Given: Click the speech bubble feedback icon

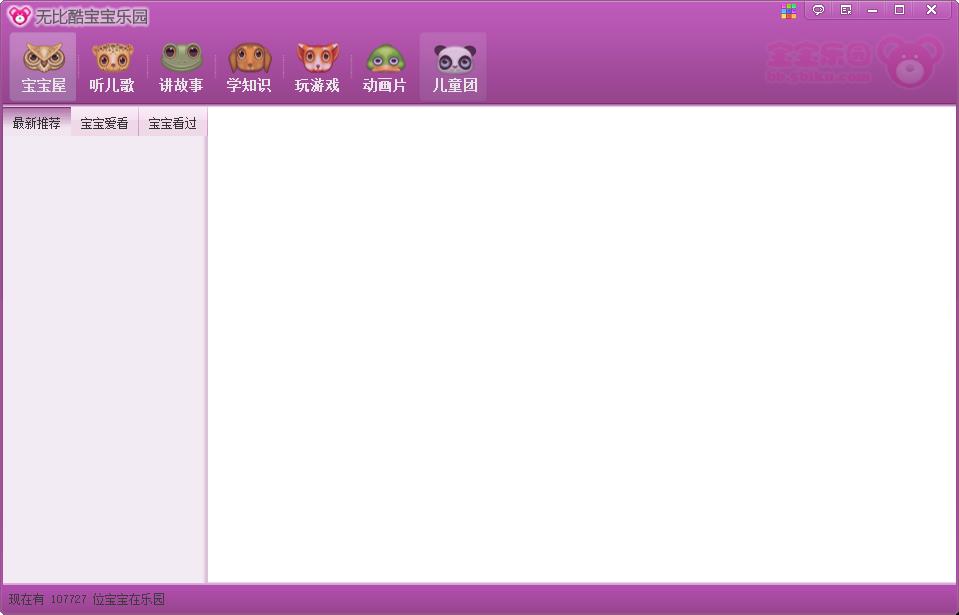Looking at the screenshot, I should click(818, 10).
